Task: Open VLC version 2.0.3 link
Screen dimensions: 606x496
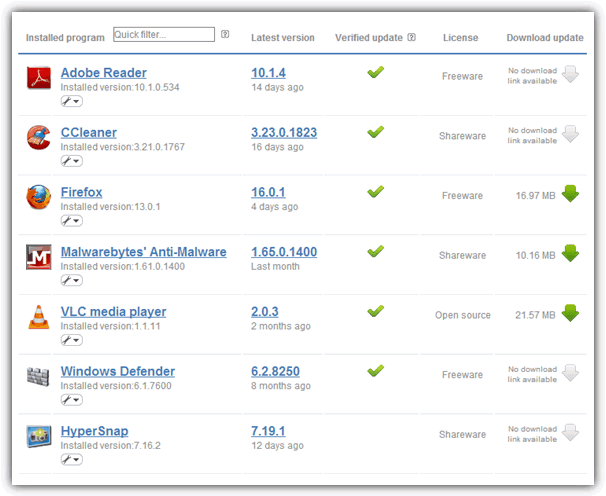Action: click(x=264, y=312)
